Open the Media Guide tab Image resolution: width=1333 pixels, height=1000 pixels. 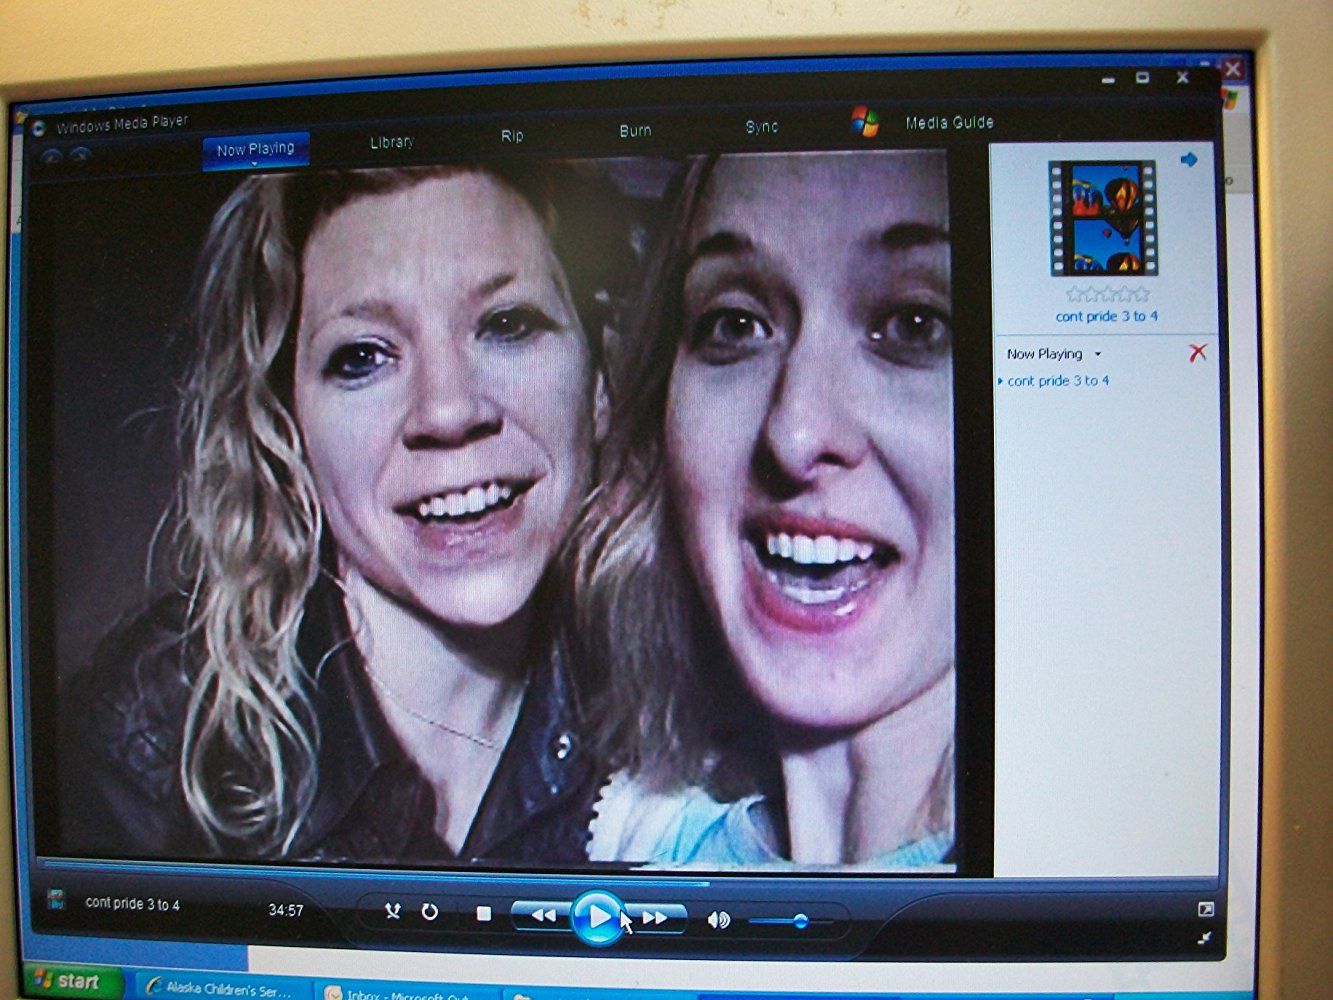[949, 122]
